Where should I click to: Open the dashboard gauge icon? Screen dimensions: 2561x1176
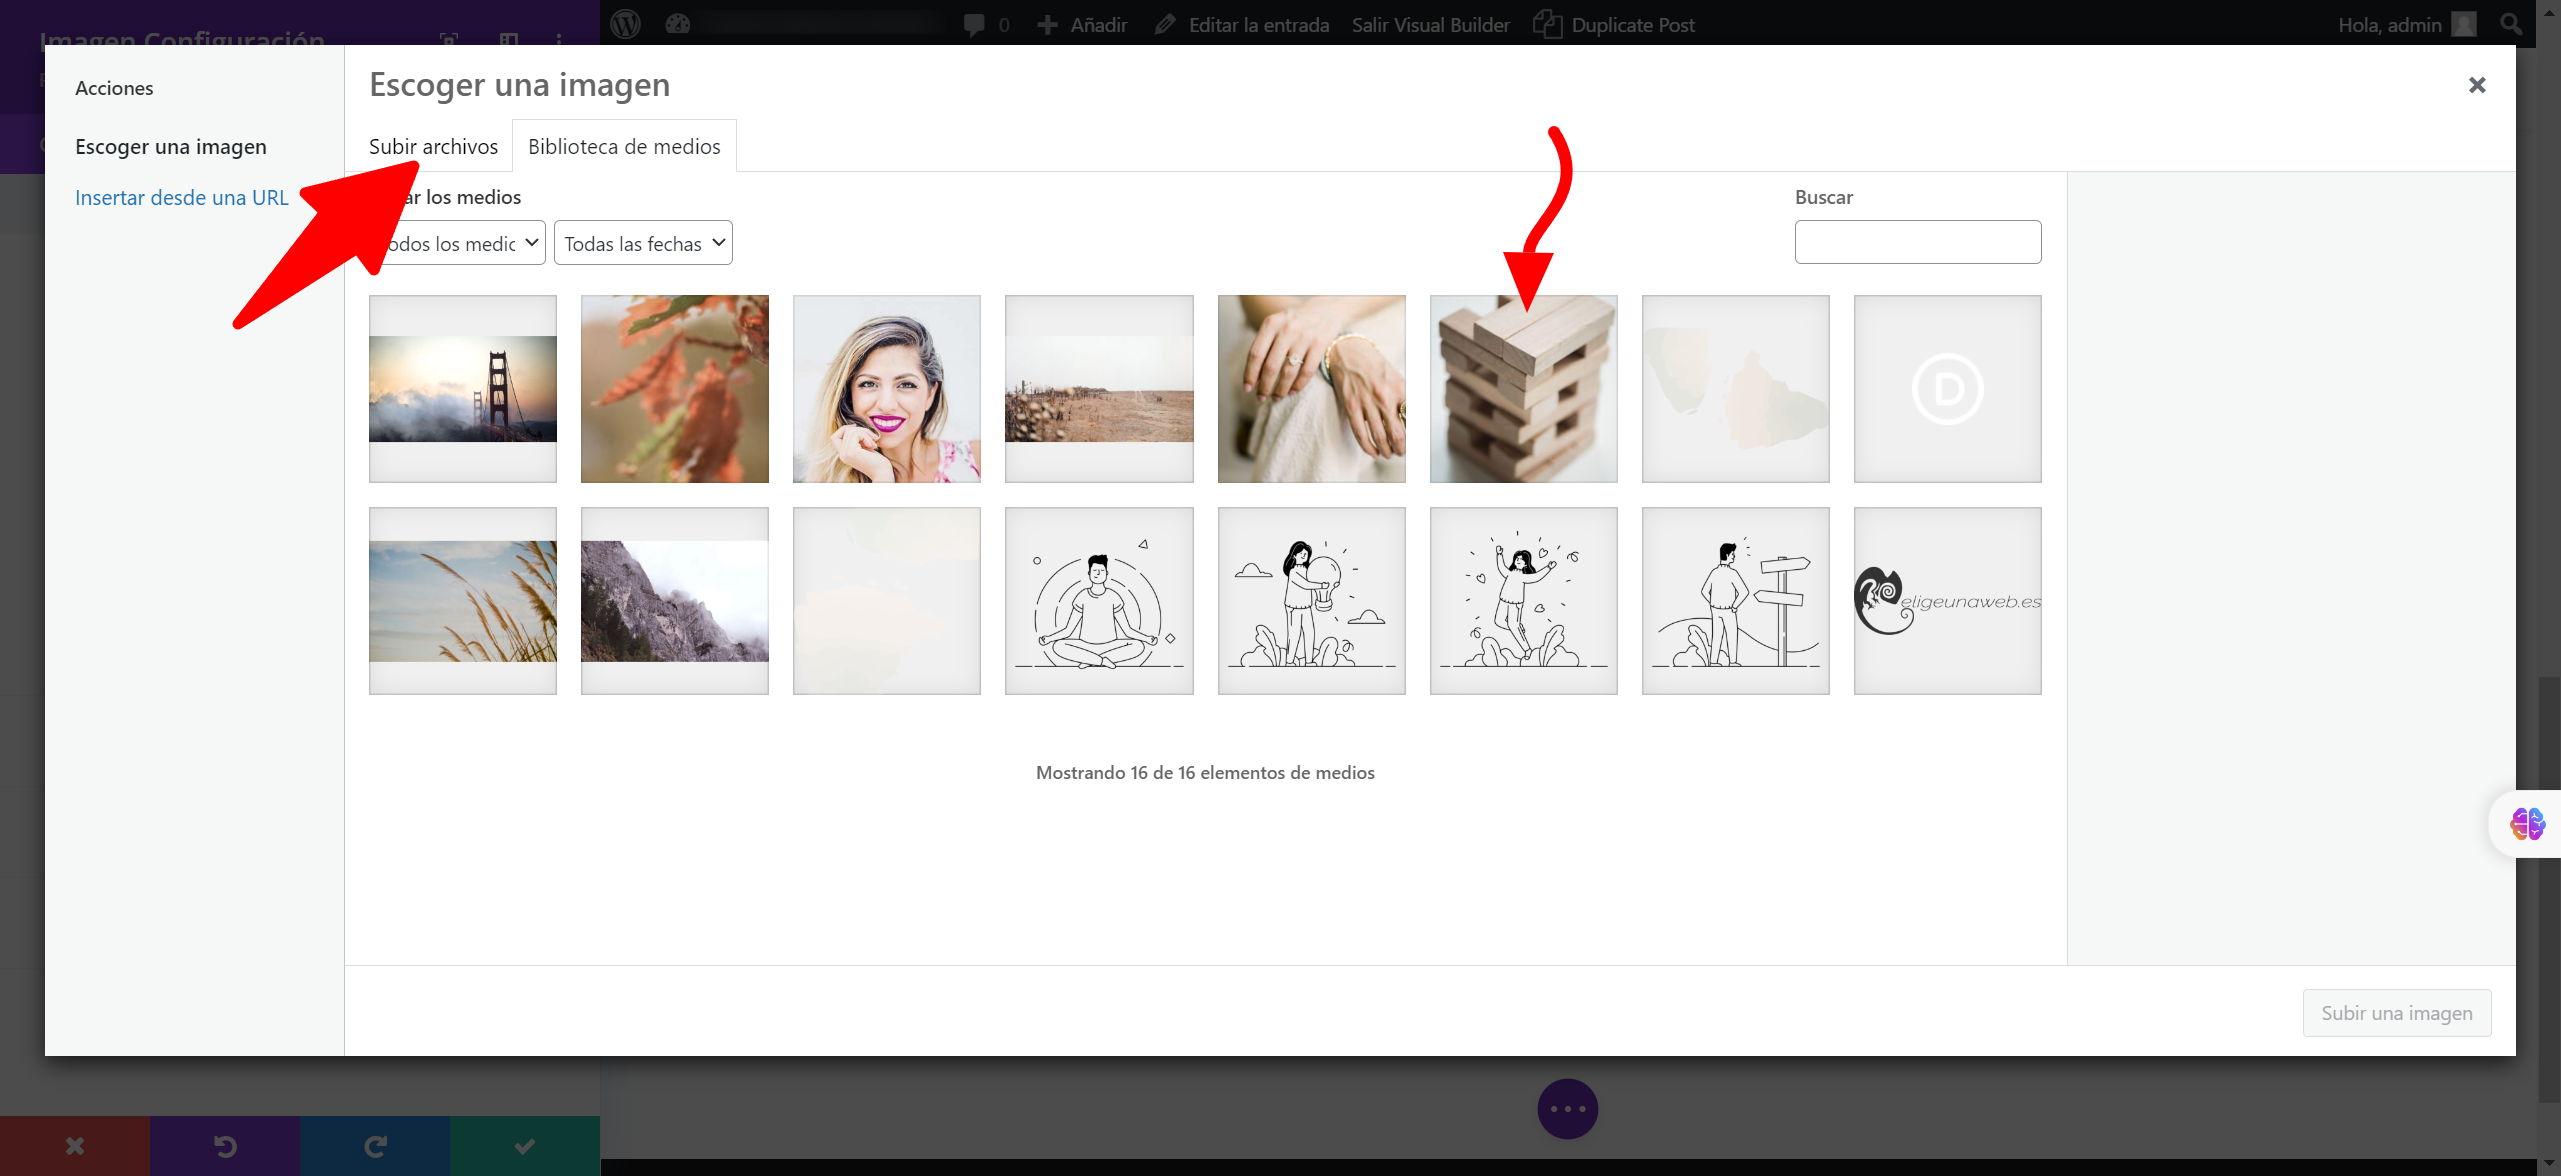[x=678, y=24]
